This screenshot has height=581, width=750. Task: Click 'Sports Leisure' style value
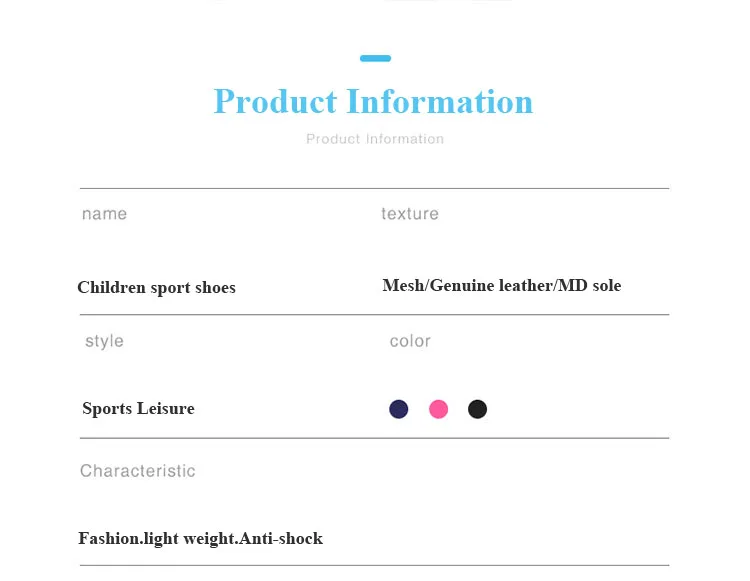138,408
